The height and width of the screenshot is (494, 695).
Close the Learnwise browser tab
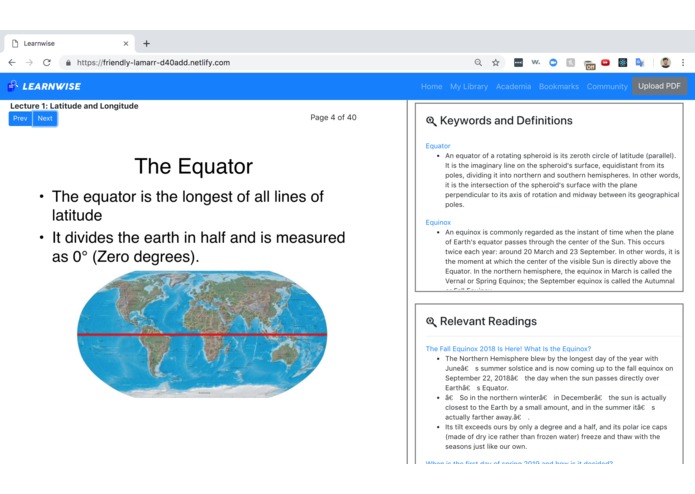point(126,43)
